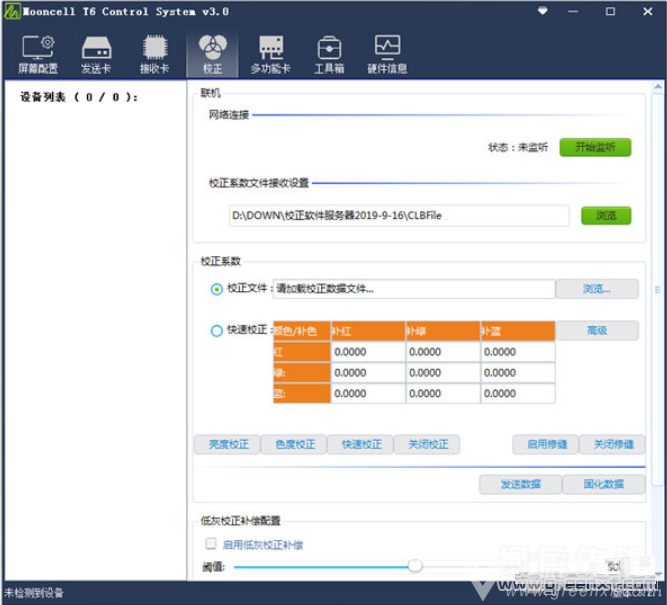This screenshot has height=605, width=667.
Task: Select the 快速校正 radio button
Action: pos(217,331)
